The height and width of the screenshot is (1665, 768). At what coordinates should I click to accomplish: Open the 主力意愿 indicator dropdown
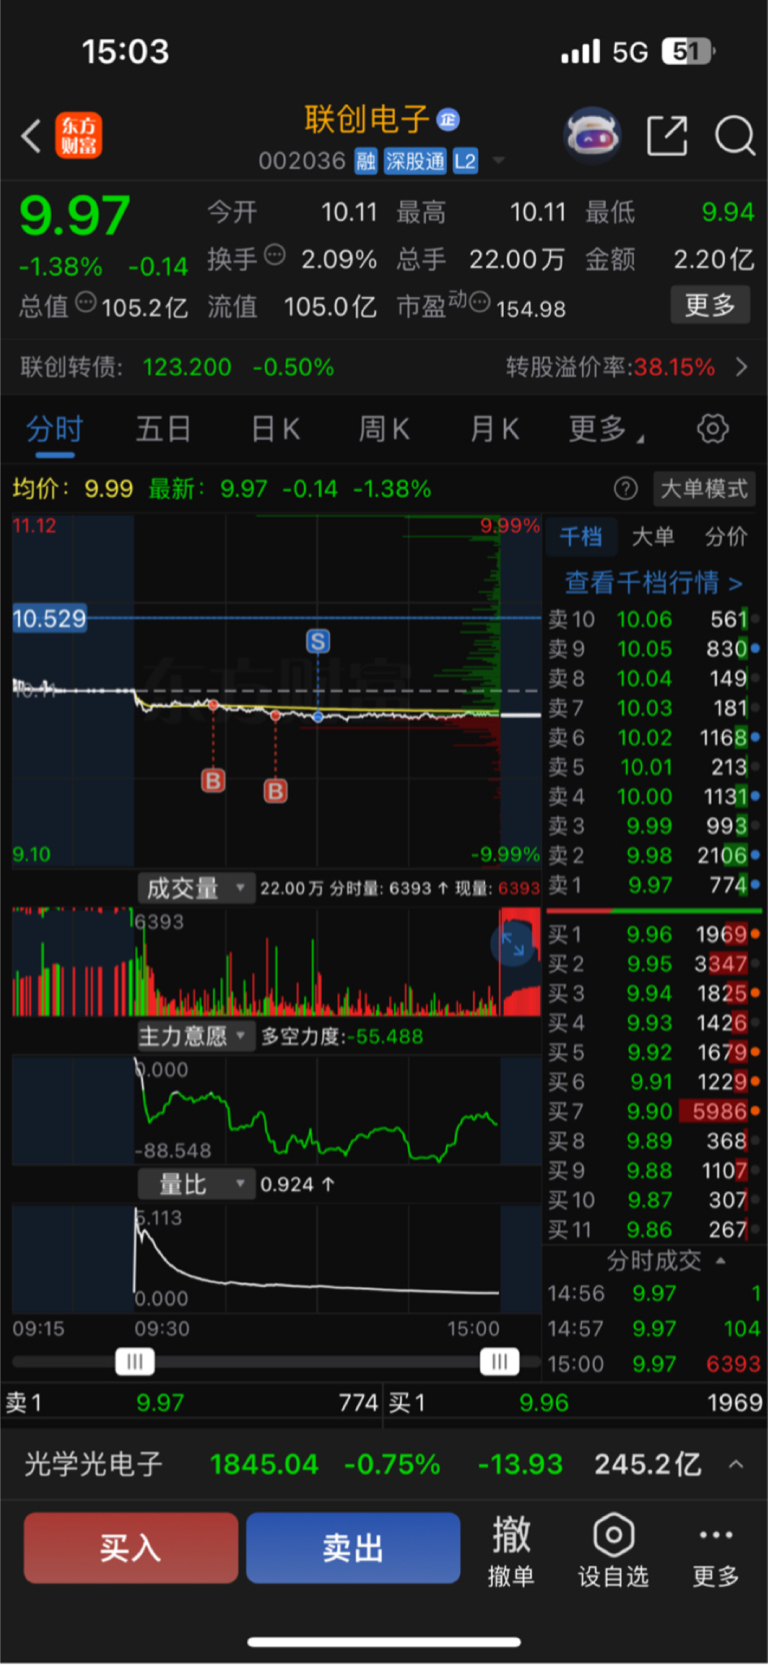pos(196,1036)
